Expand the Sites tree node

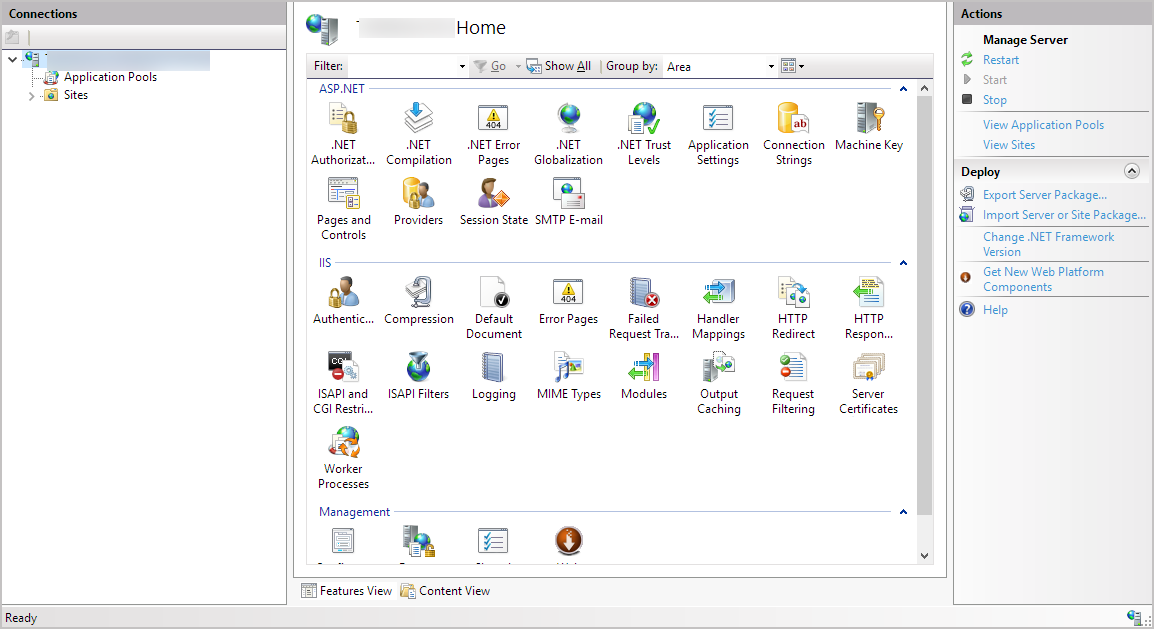[31, 96]
